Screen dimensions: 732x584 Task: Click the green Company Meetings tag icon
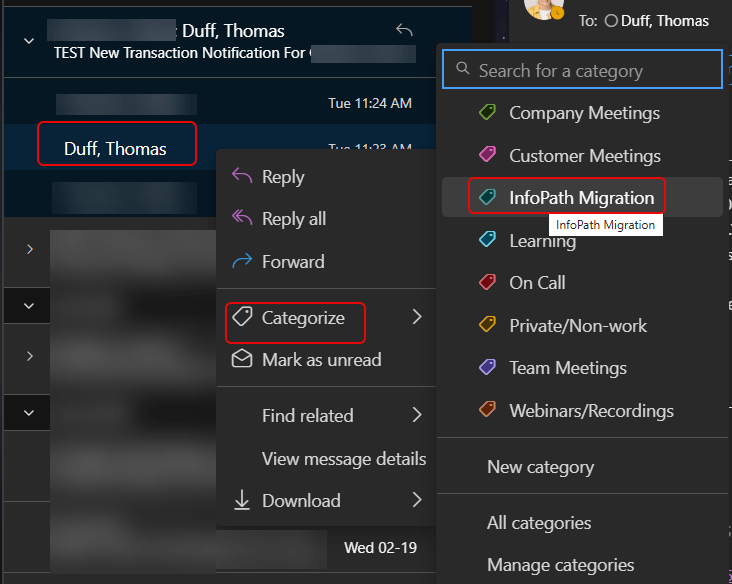point(487,113)
